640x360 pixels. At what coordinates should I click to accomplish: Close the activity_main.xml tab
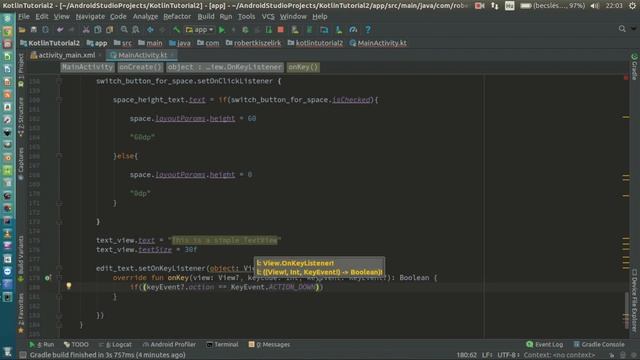click(x=100, y=55)
